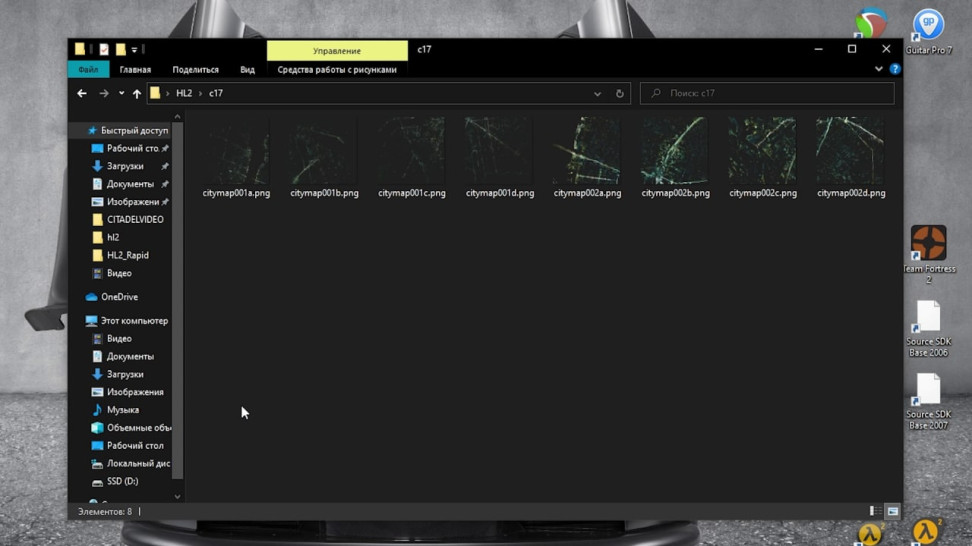Screen dimensions: 972x546
Task: Switch to large thumbnails view icon
Action: click(x=893, y=511)
